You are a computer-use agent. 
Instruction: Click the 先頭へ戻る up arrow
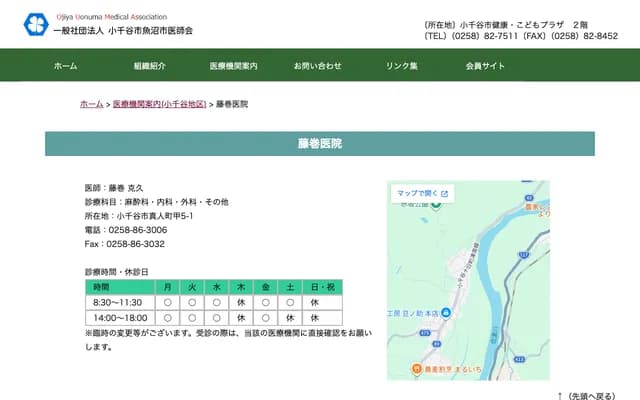[560, 395]
